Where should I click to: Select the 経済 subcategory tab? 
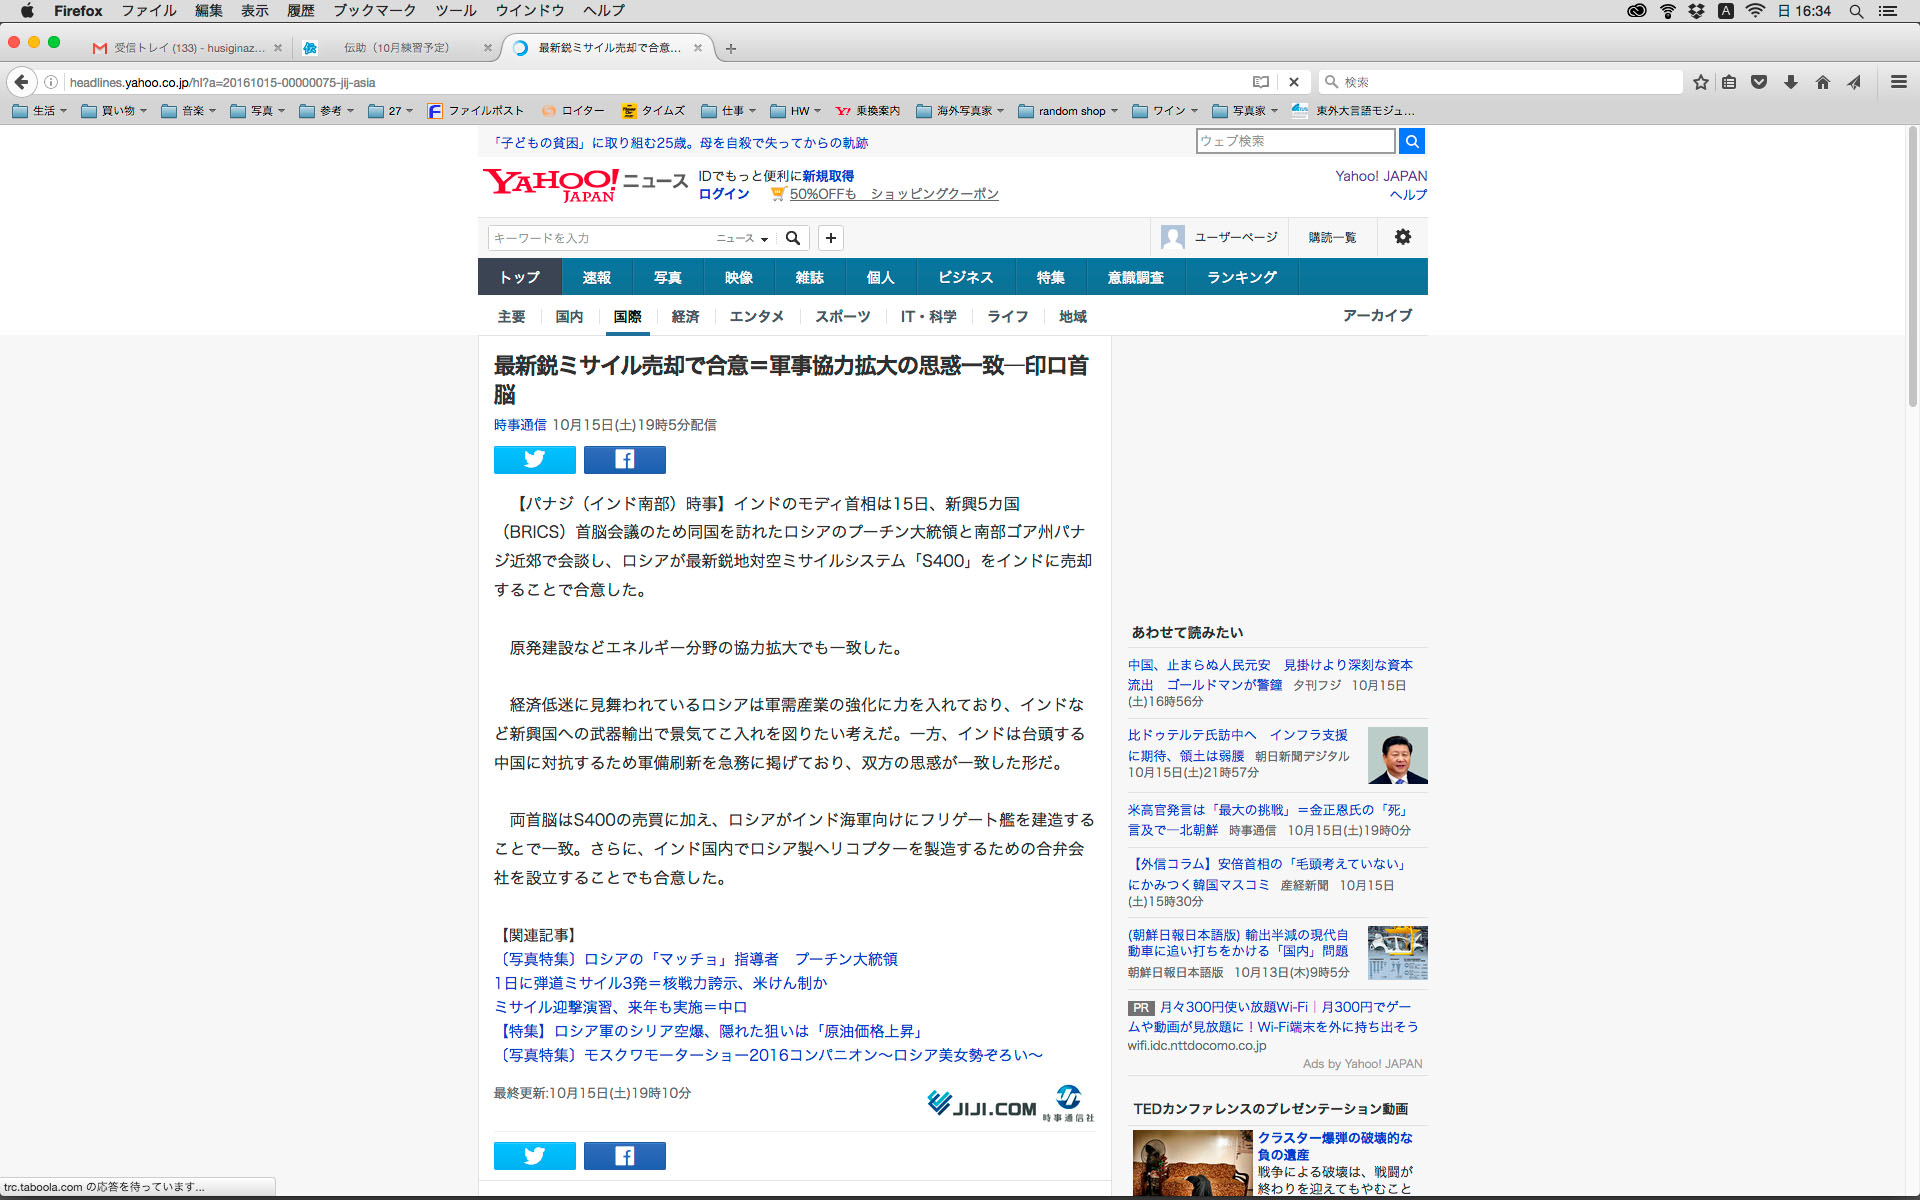coord(685,316)
